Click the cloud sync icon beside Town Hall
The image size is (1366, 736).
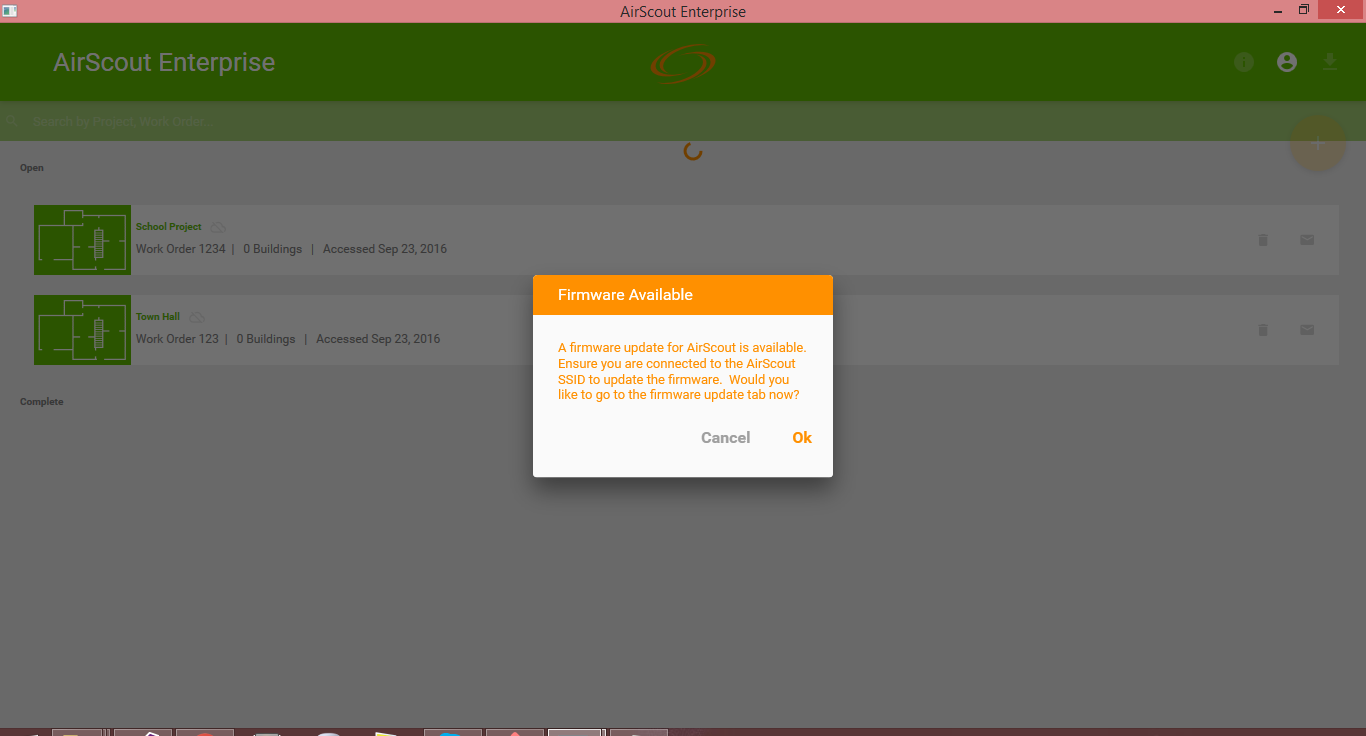(x=196, y=317)
